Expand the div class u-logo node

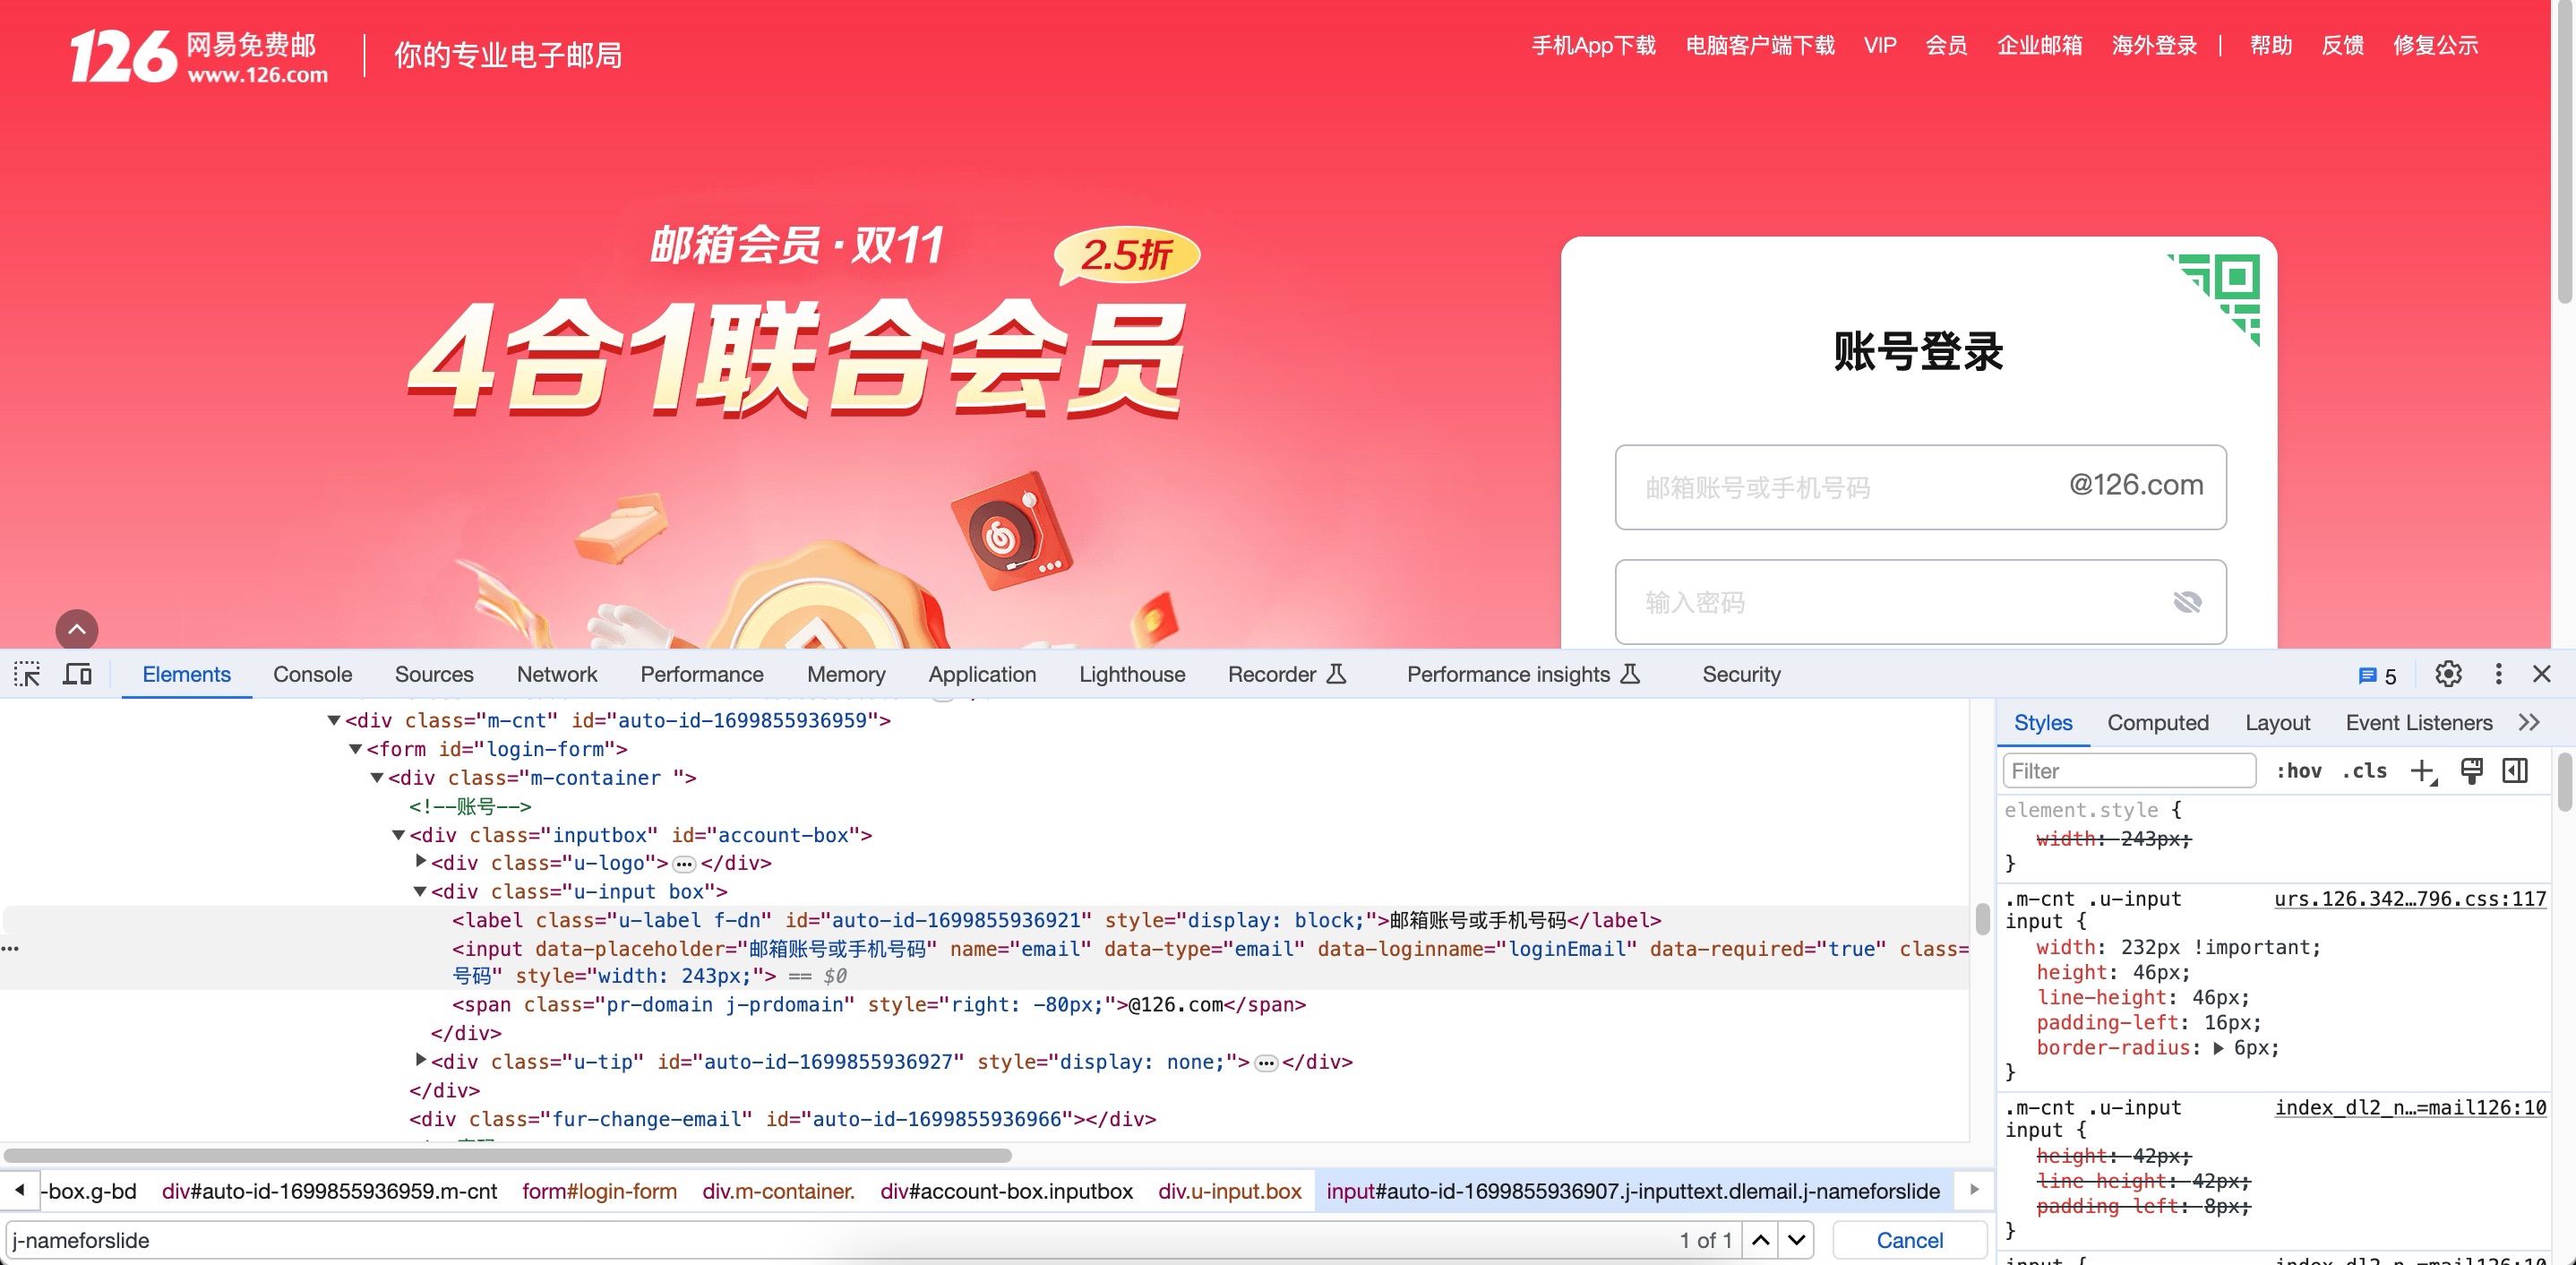[421, 861]
